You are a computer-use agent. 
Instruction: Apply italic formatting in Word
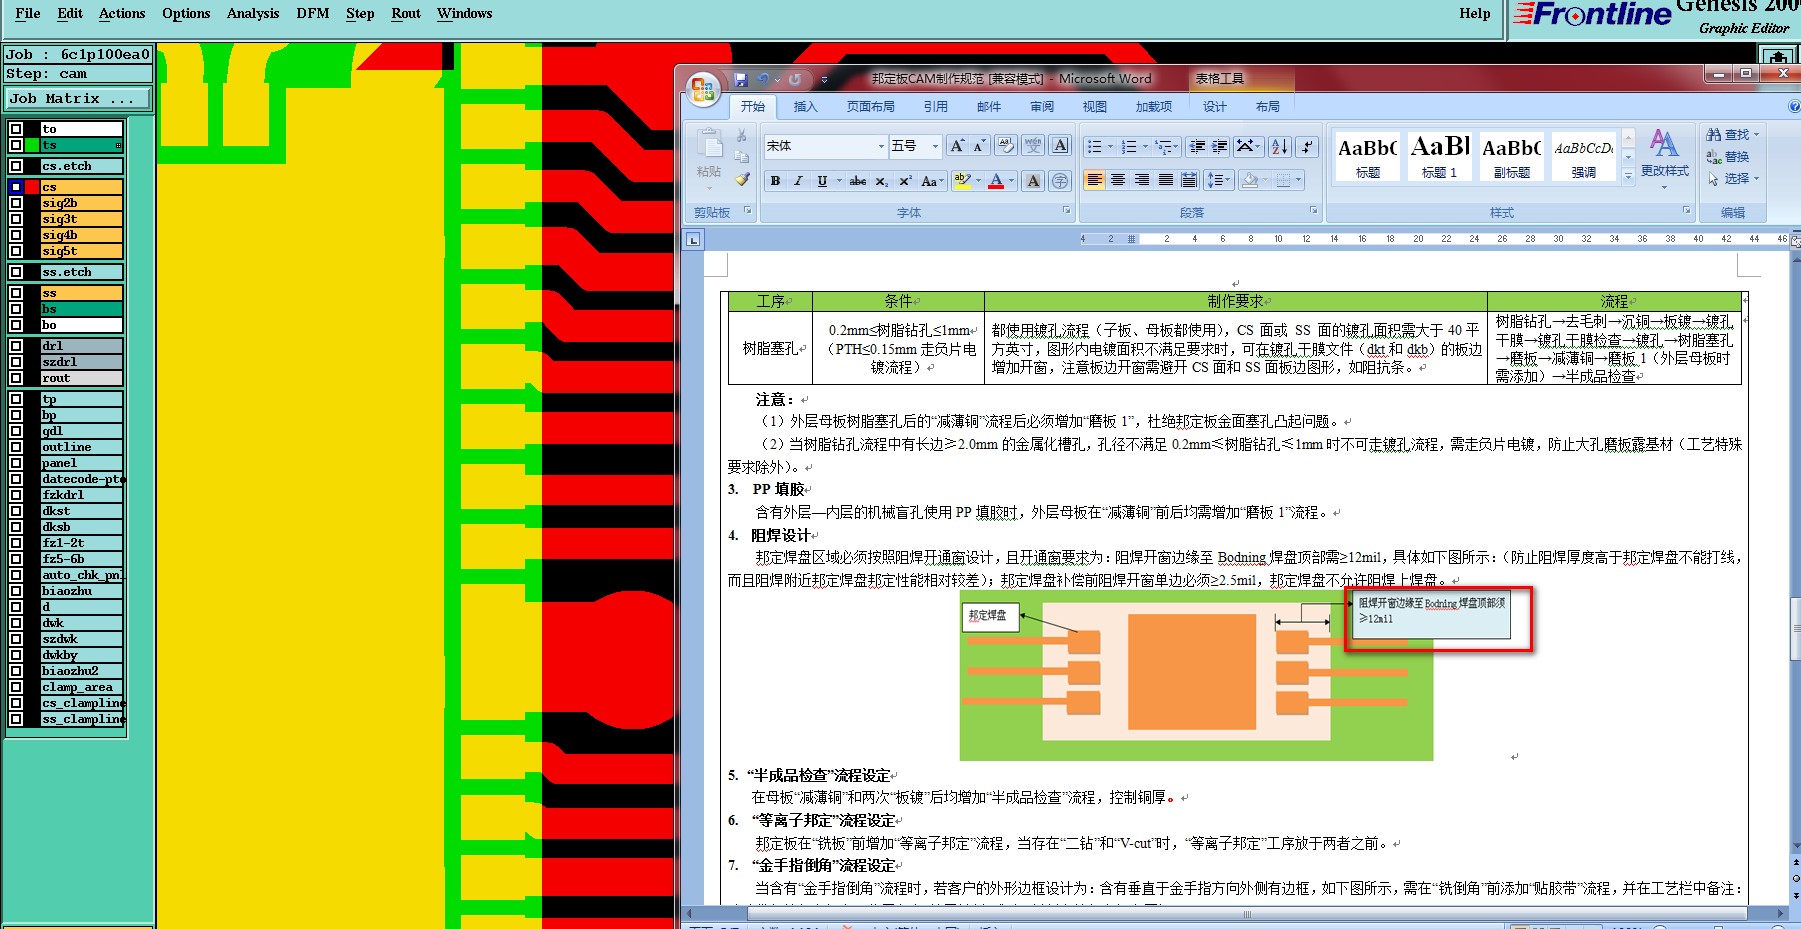click(x=798, y=181)
